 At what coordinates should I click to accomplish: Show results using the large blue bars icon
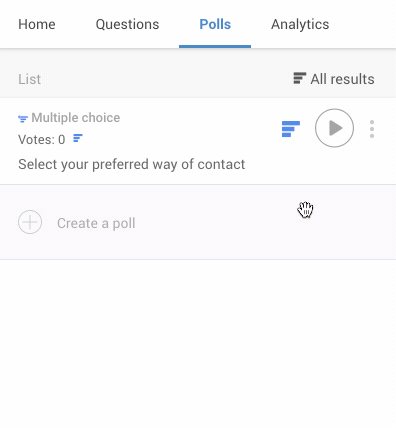291,129
